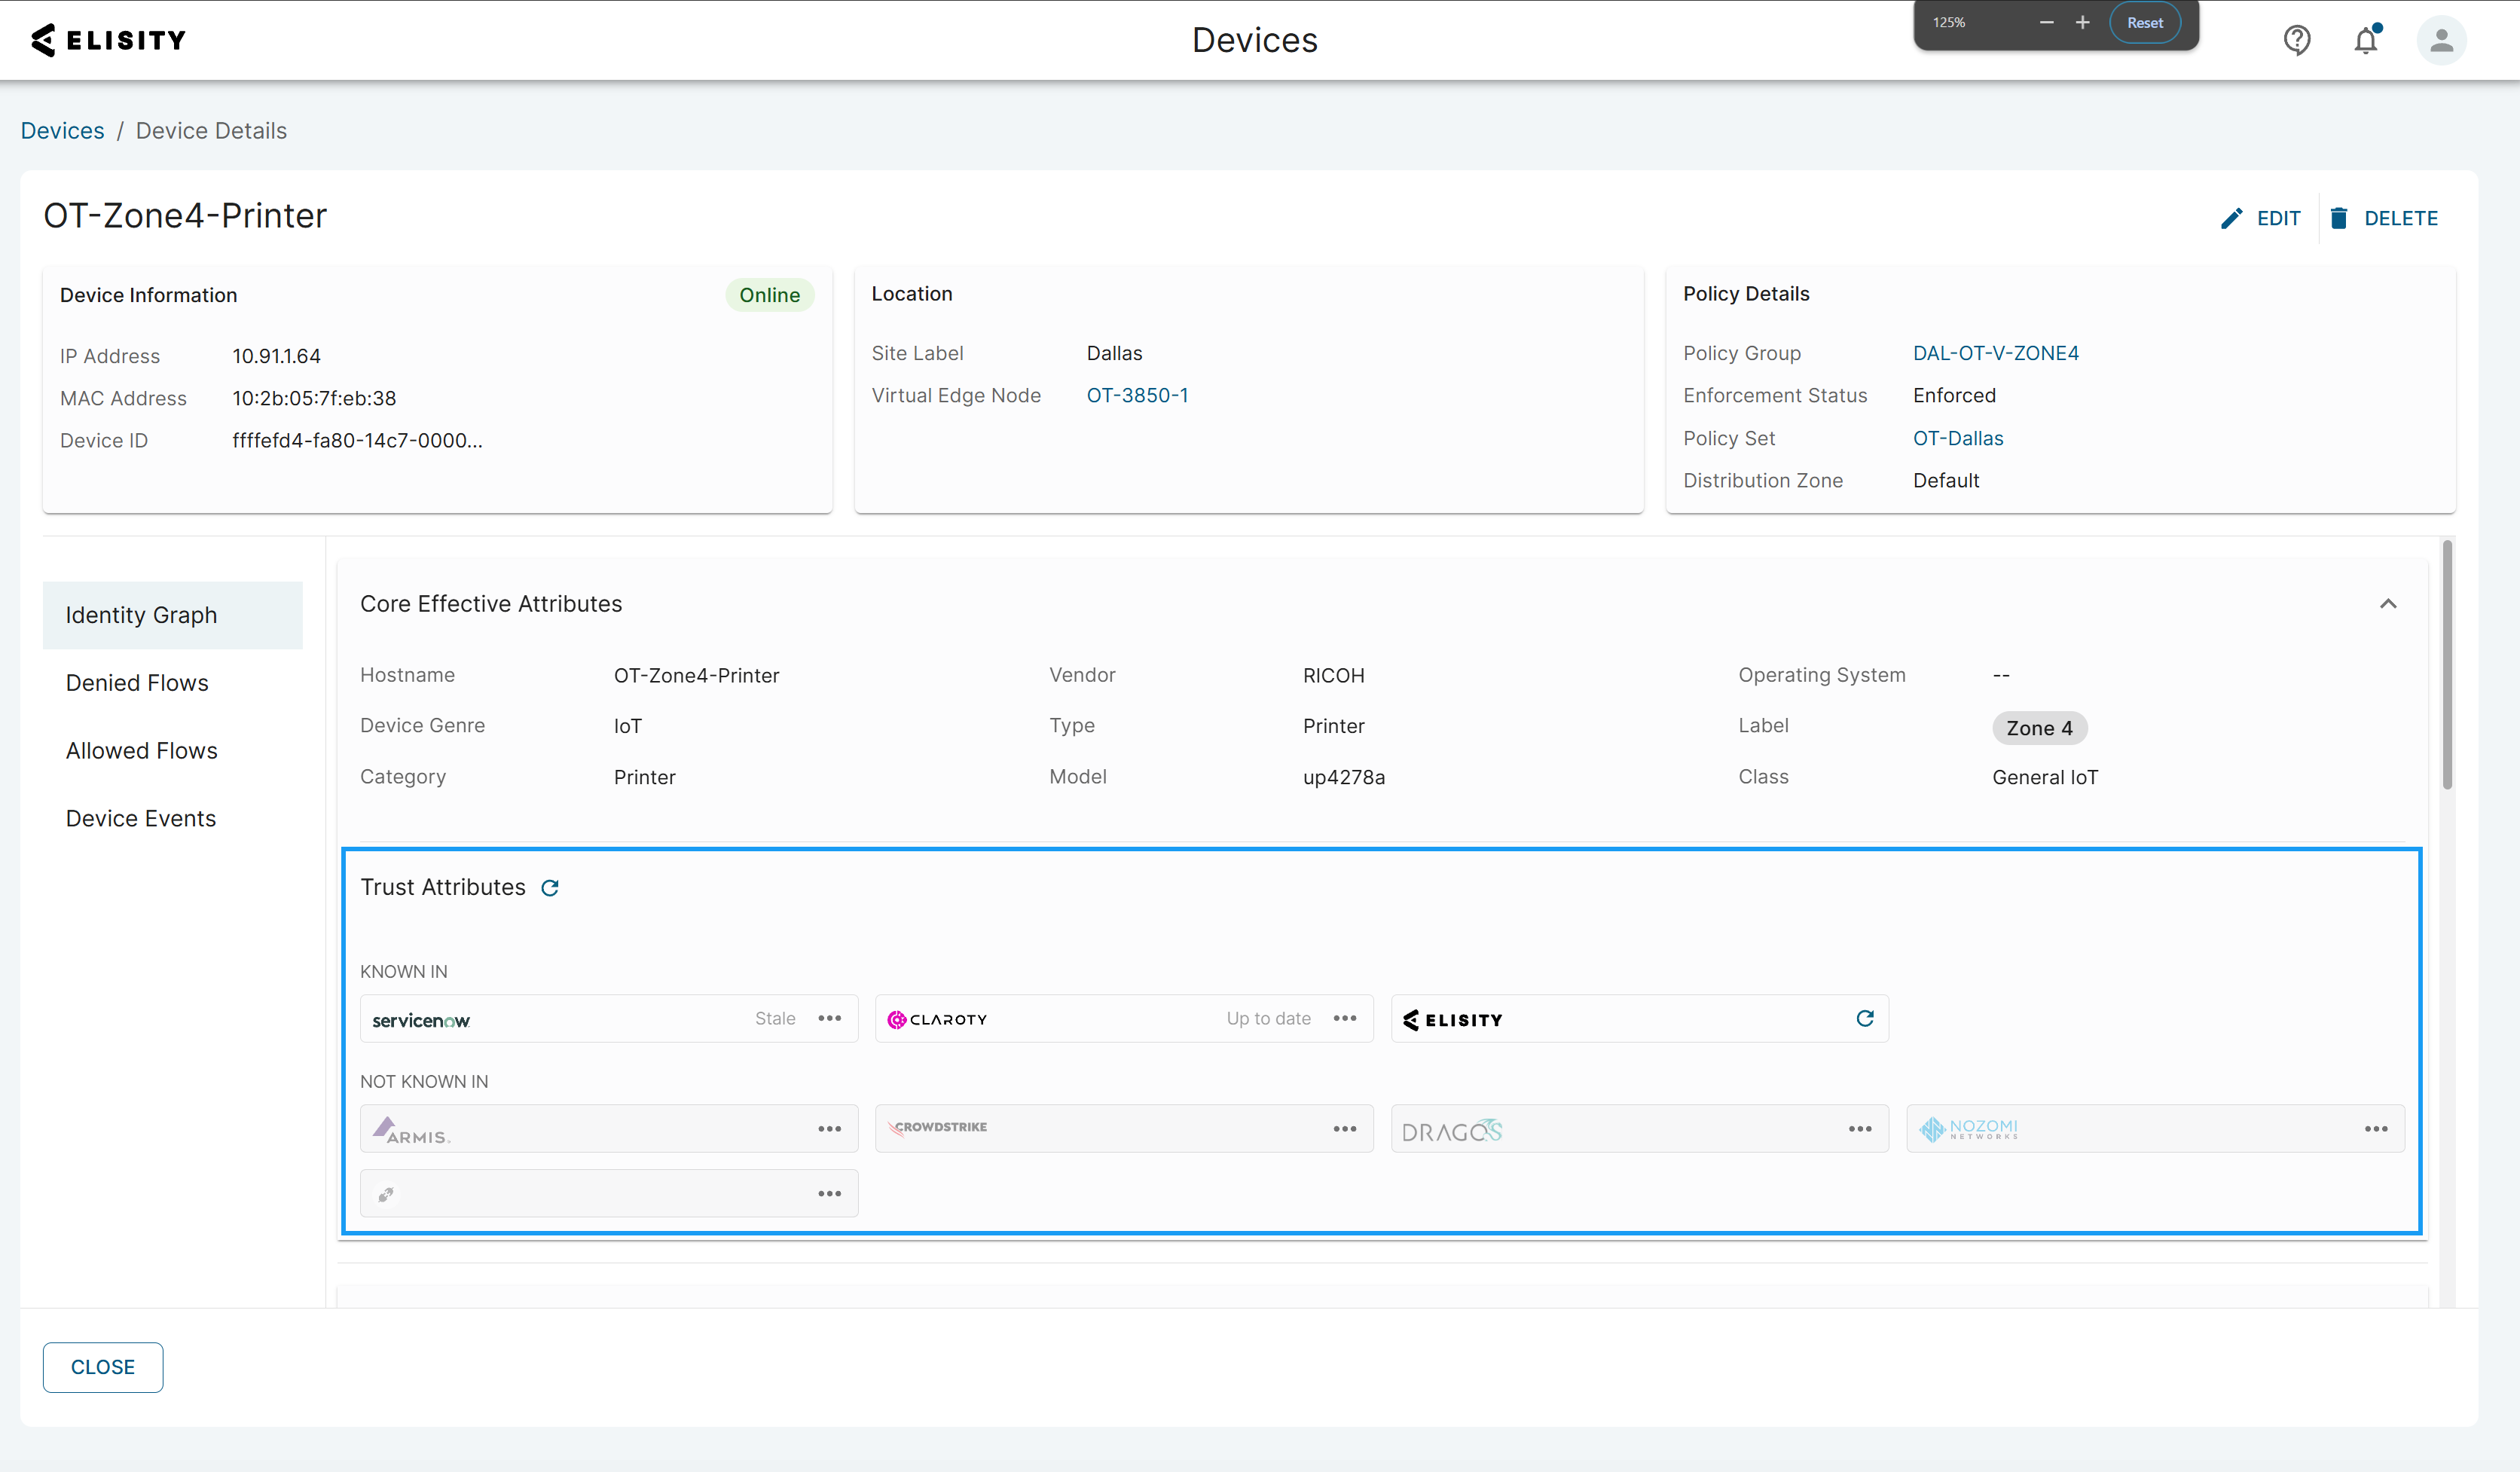Click the CLOSE button

click(x=103, y=1367)
